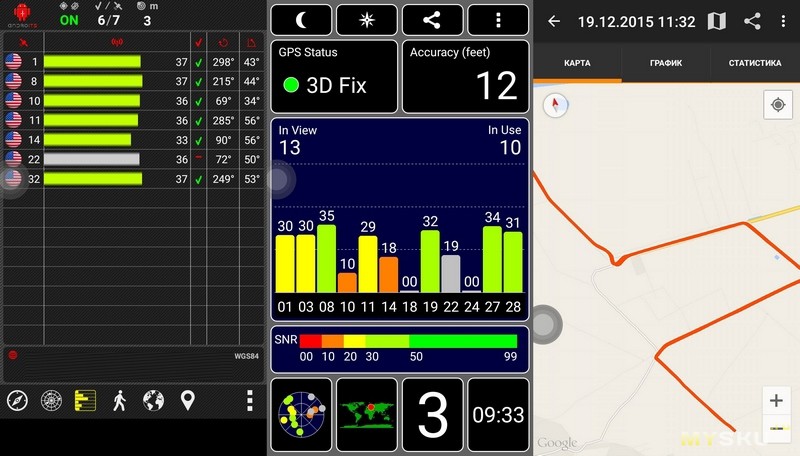Open the globe map view icon

pos(153,401)
